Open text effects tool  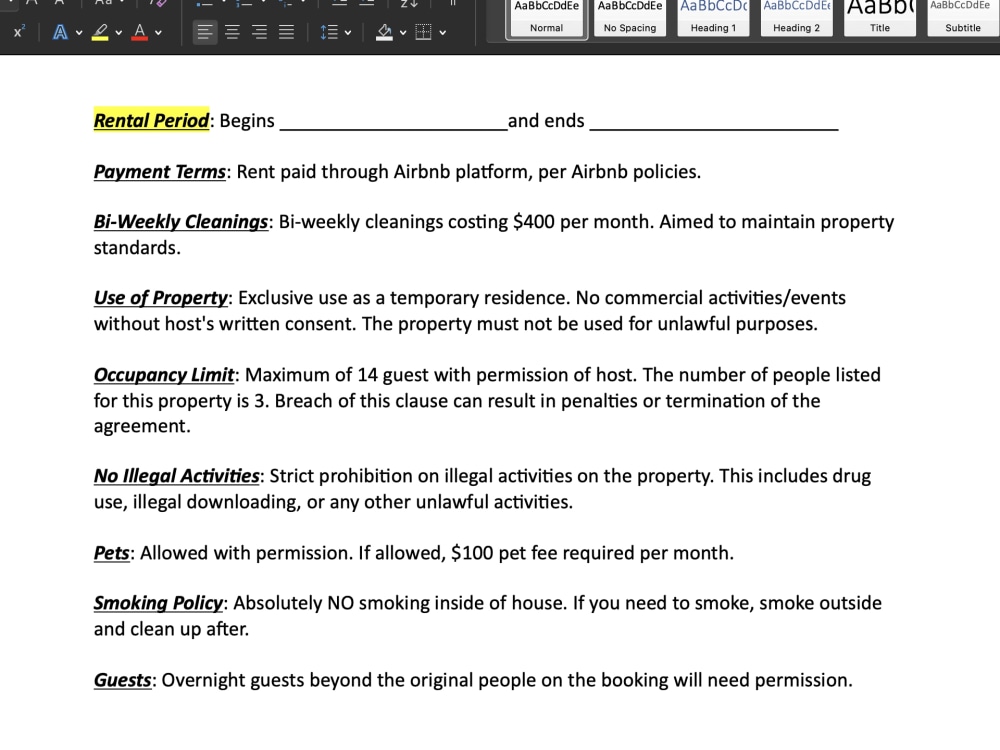(x=60, y=32)
